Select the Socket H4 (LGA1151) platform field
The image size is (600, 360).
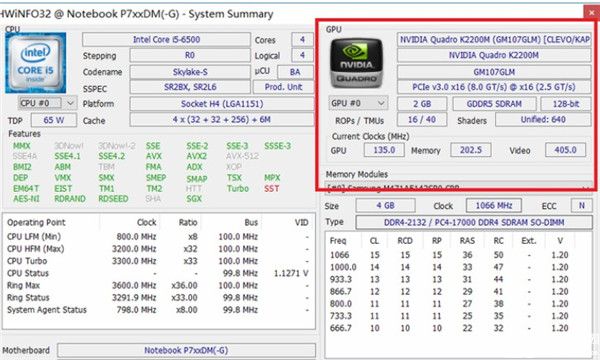tap(222, 104)
